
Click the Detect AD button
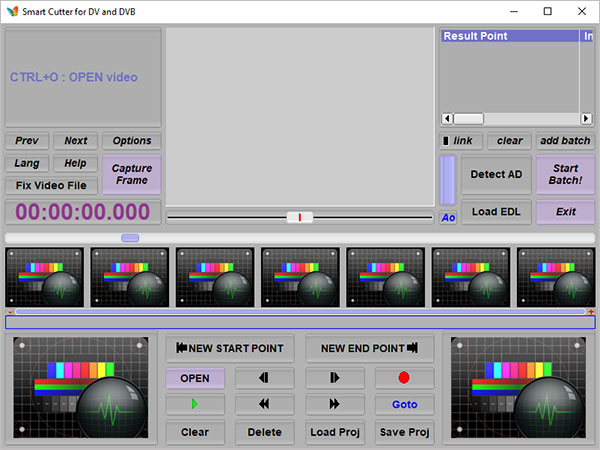click(496, 174)
